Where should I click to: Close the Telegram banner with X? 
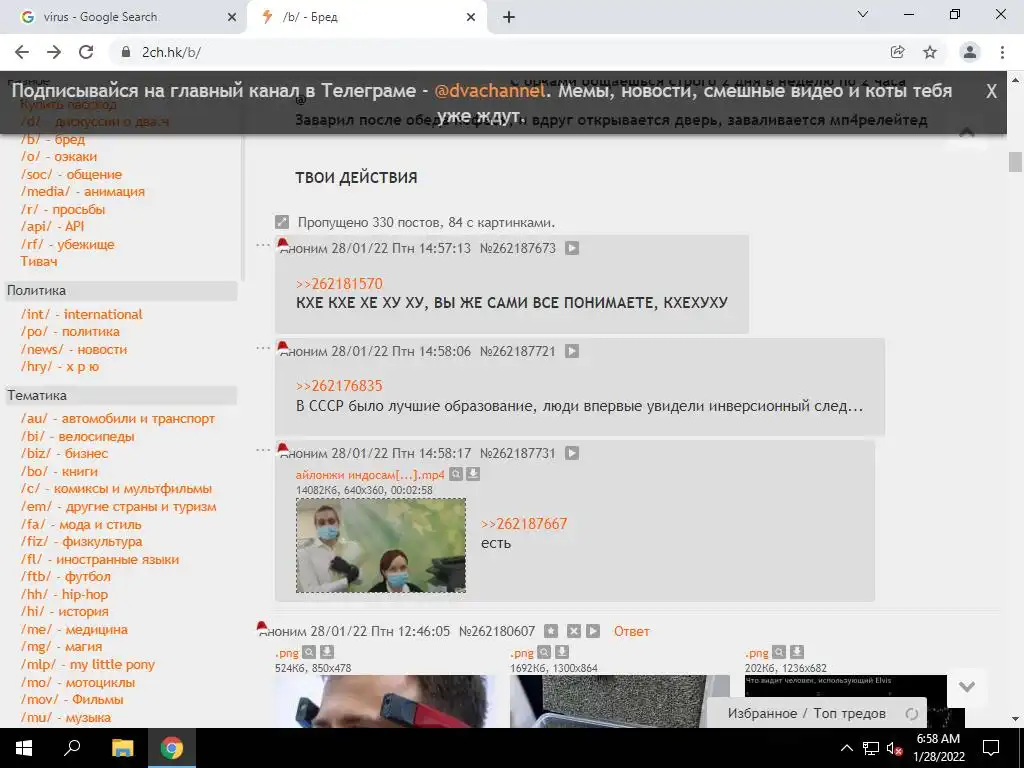pyautogui.click(x=991, y=91)
